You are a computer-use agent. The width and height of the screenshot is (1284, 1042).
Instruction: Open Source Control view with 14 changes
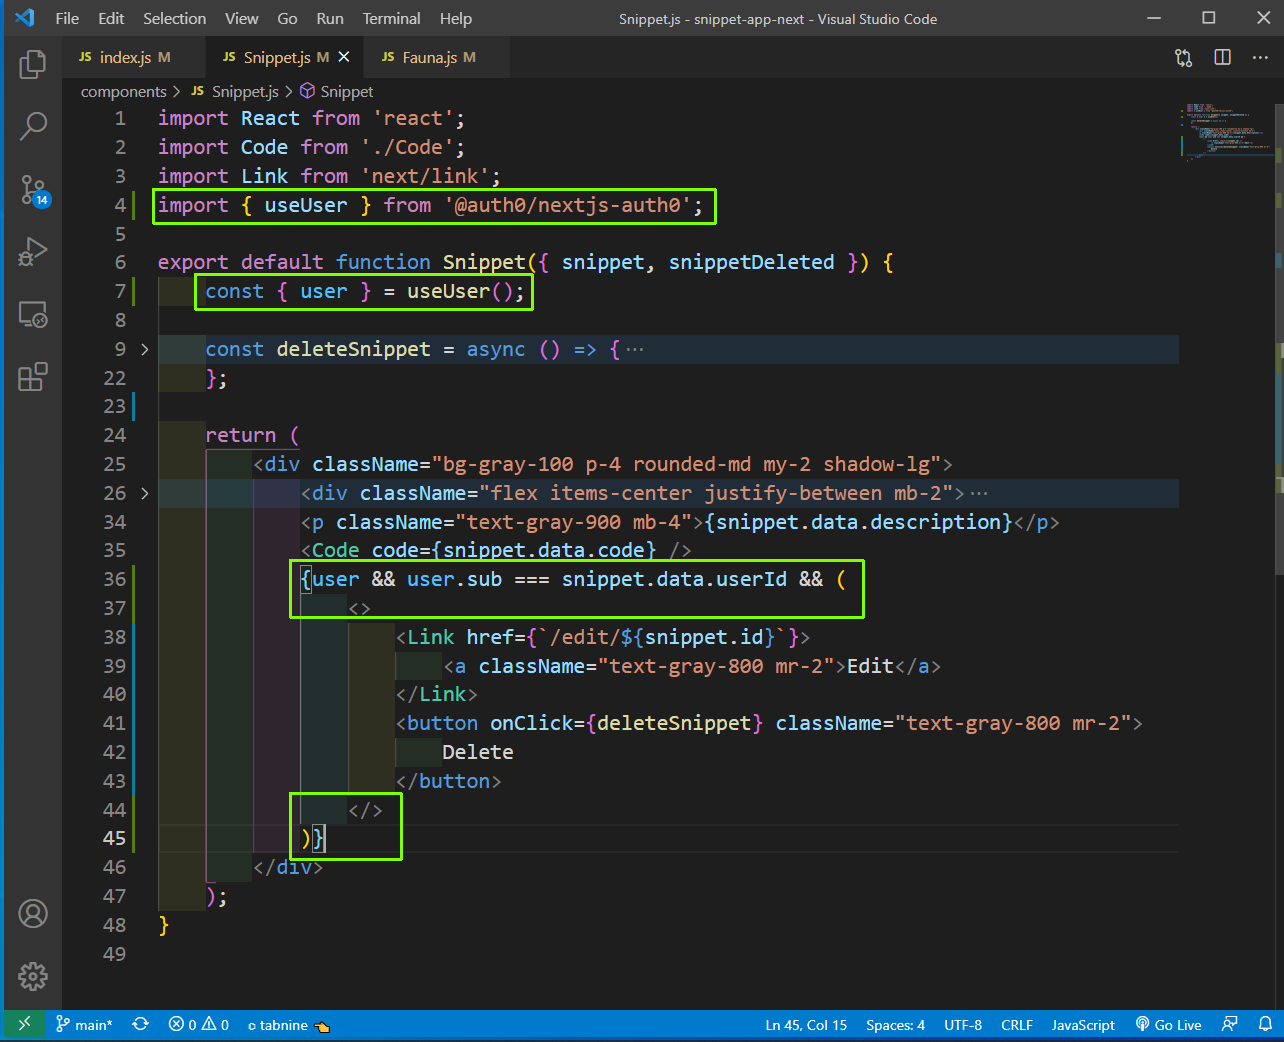tap(33, 189)
